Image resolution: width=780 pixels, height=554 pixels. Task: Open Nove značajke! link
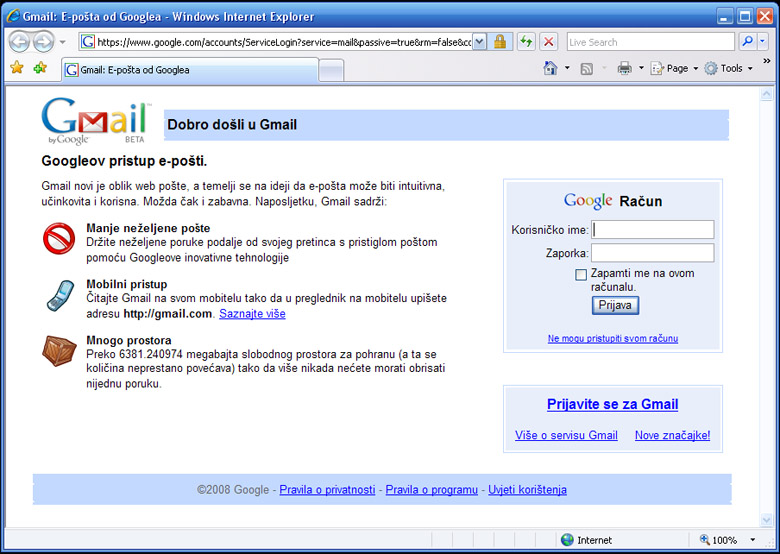673,435
